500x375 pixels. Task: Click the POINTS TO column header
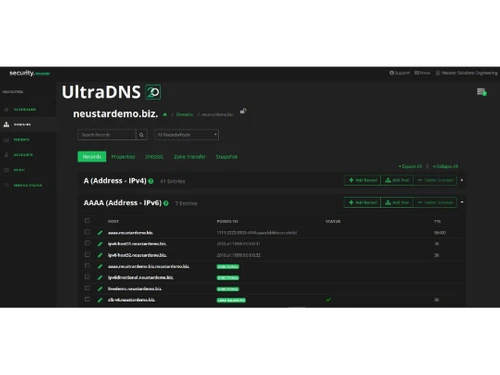coord(227,221)
